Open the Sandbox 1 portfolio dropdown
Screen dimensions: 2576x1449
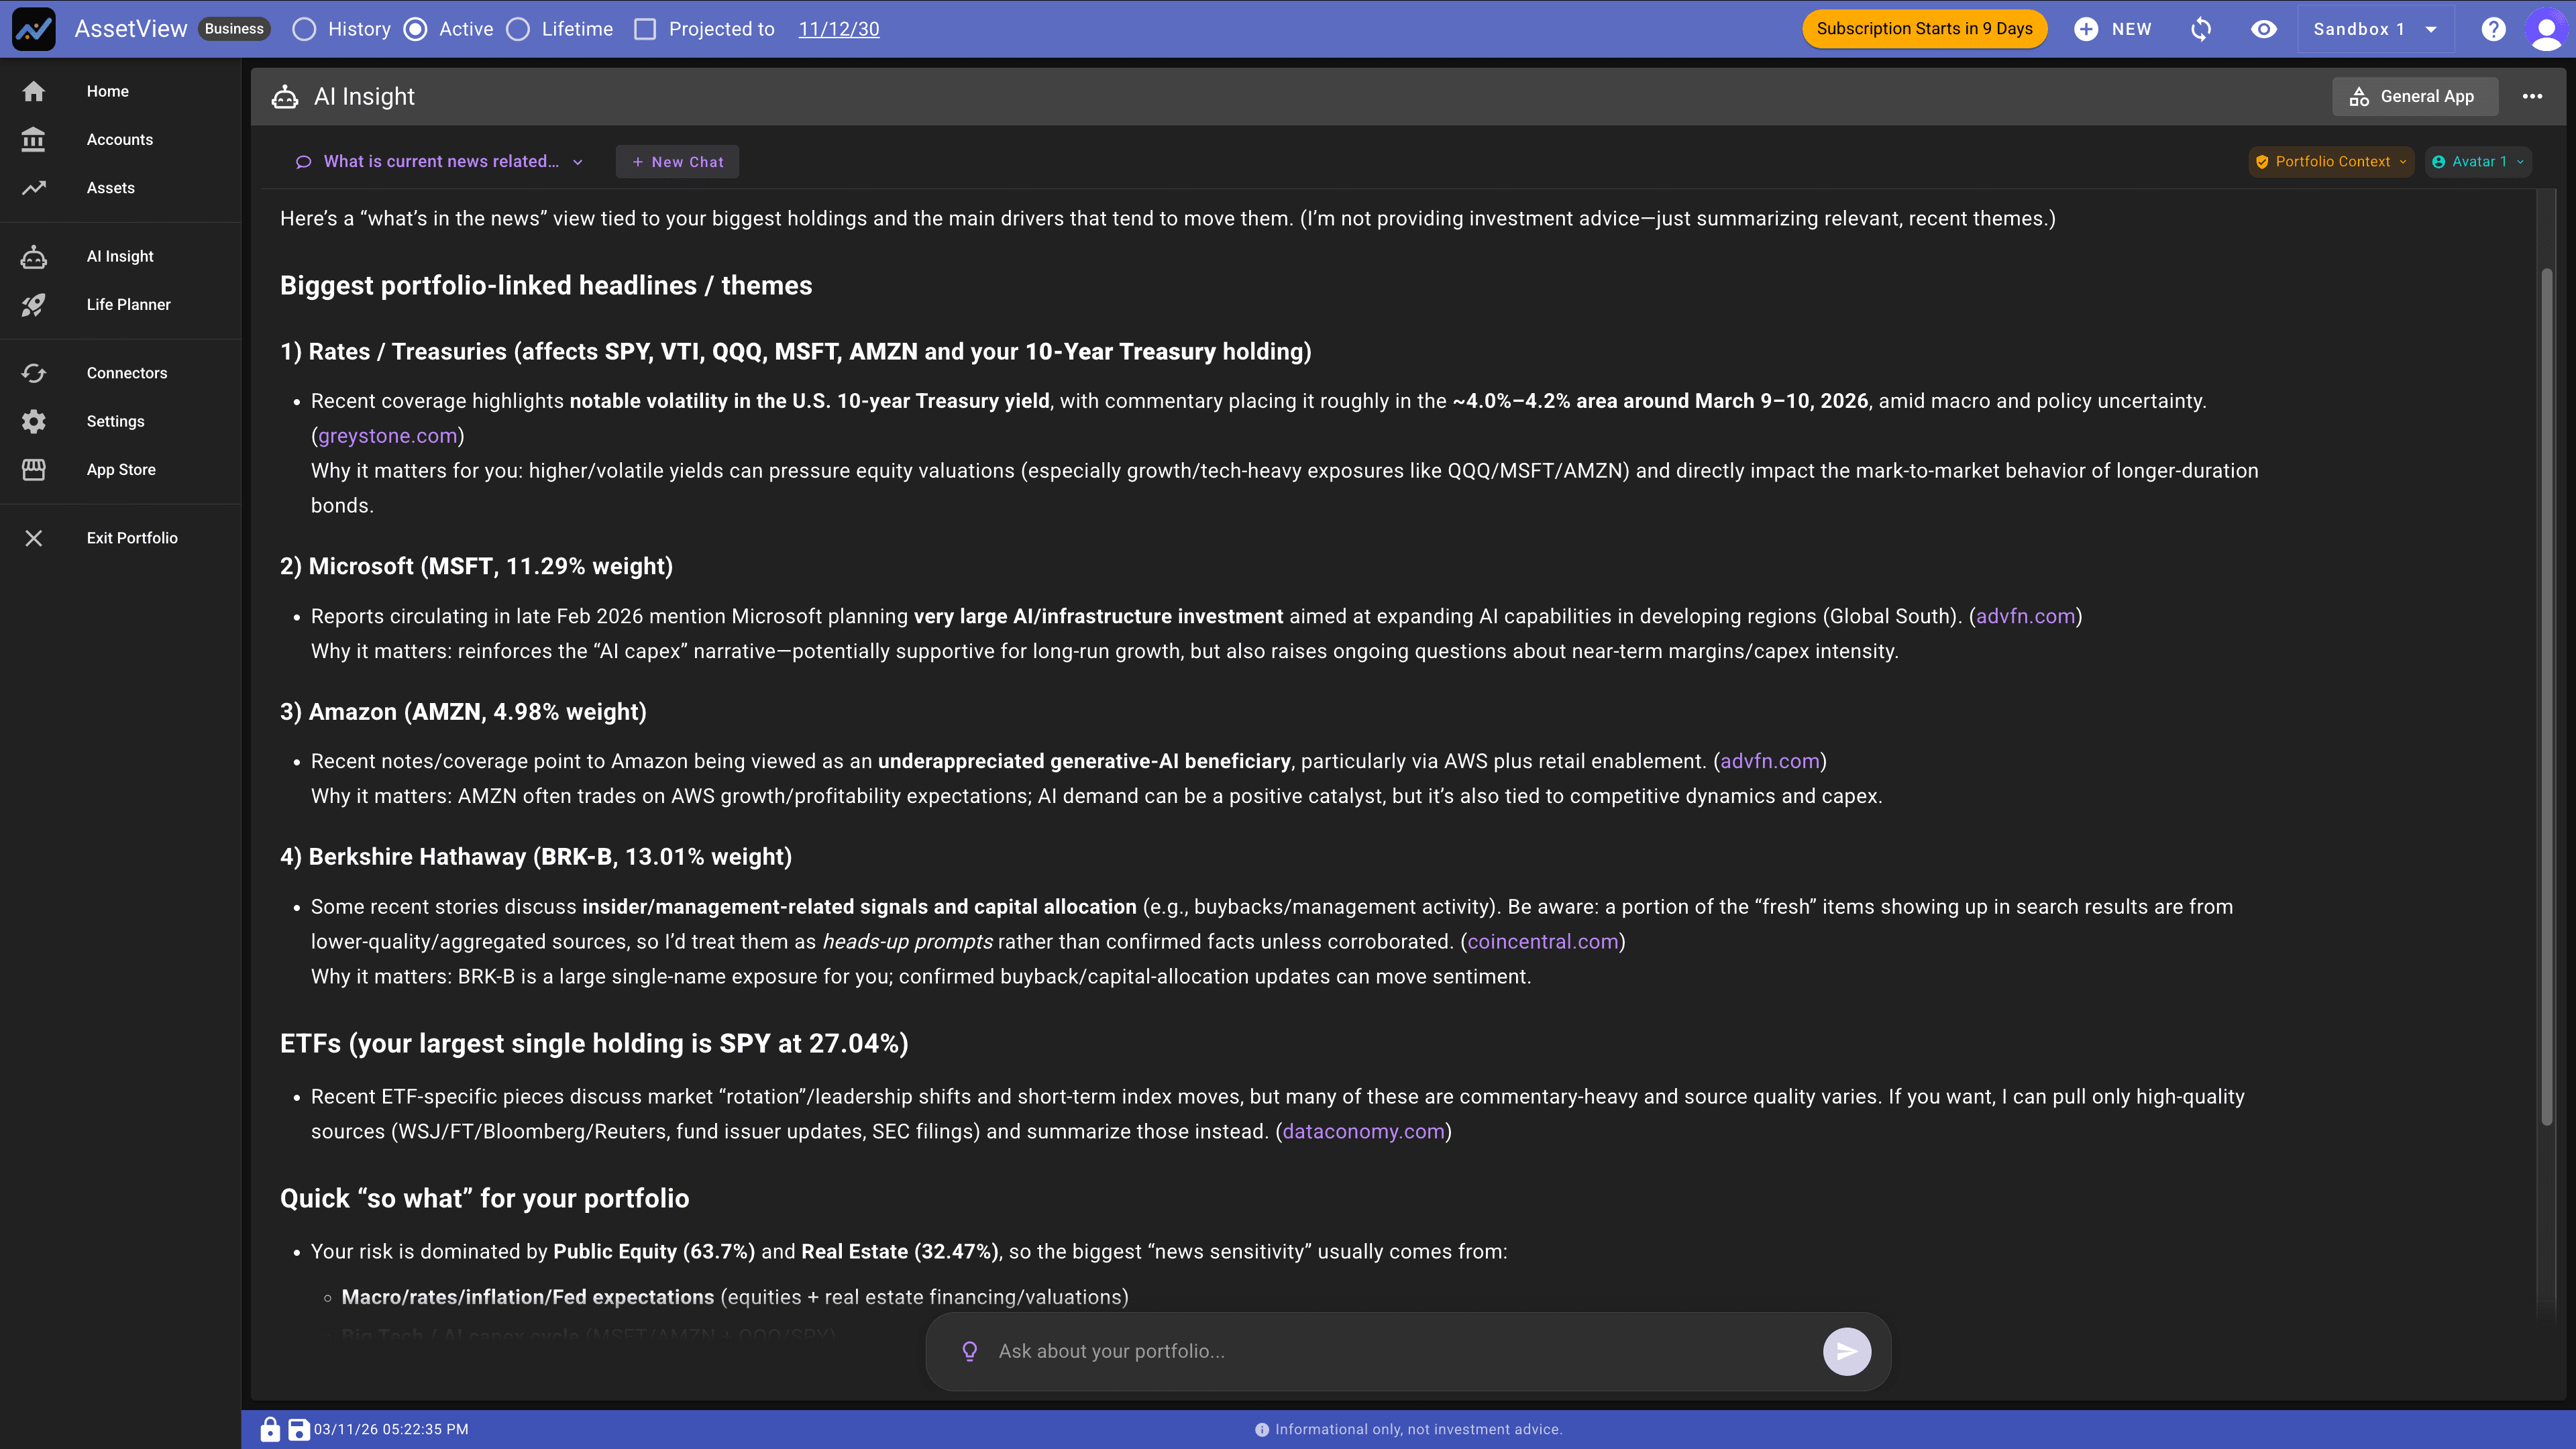pyautogui.click(x=2375, y=29)
